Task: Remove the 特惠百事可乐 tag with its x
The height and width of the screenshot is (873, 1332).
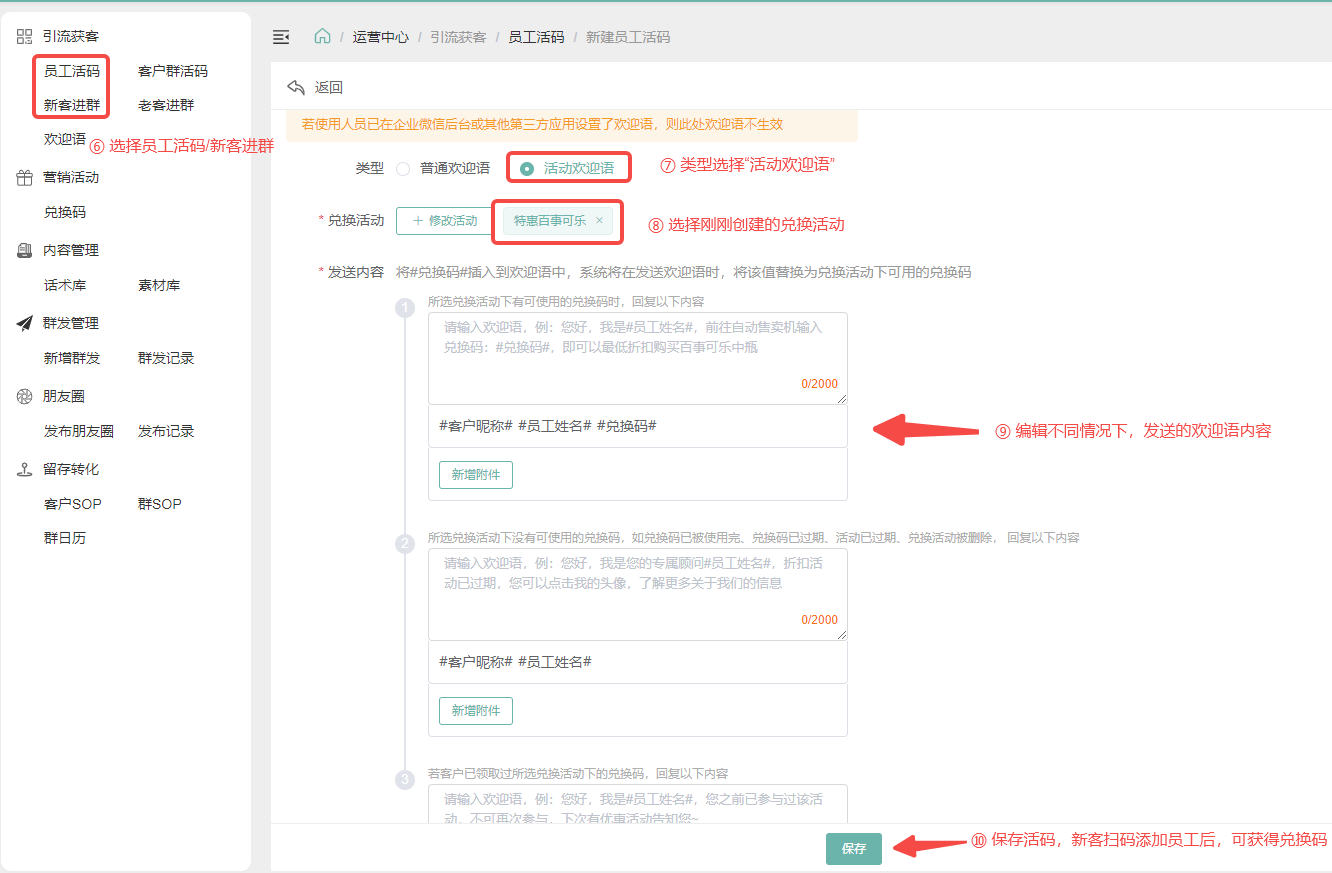Action: tap(599, 221)
